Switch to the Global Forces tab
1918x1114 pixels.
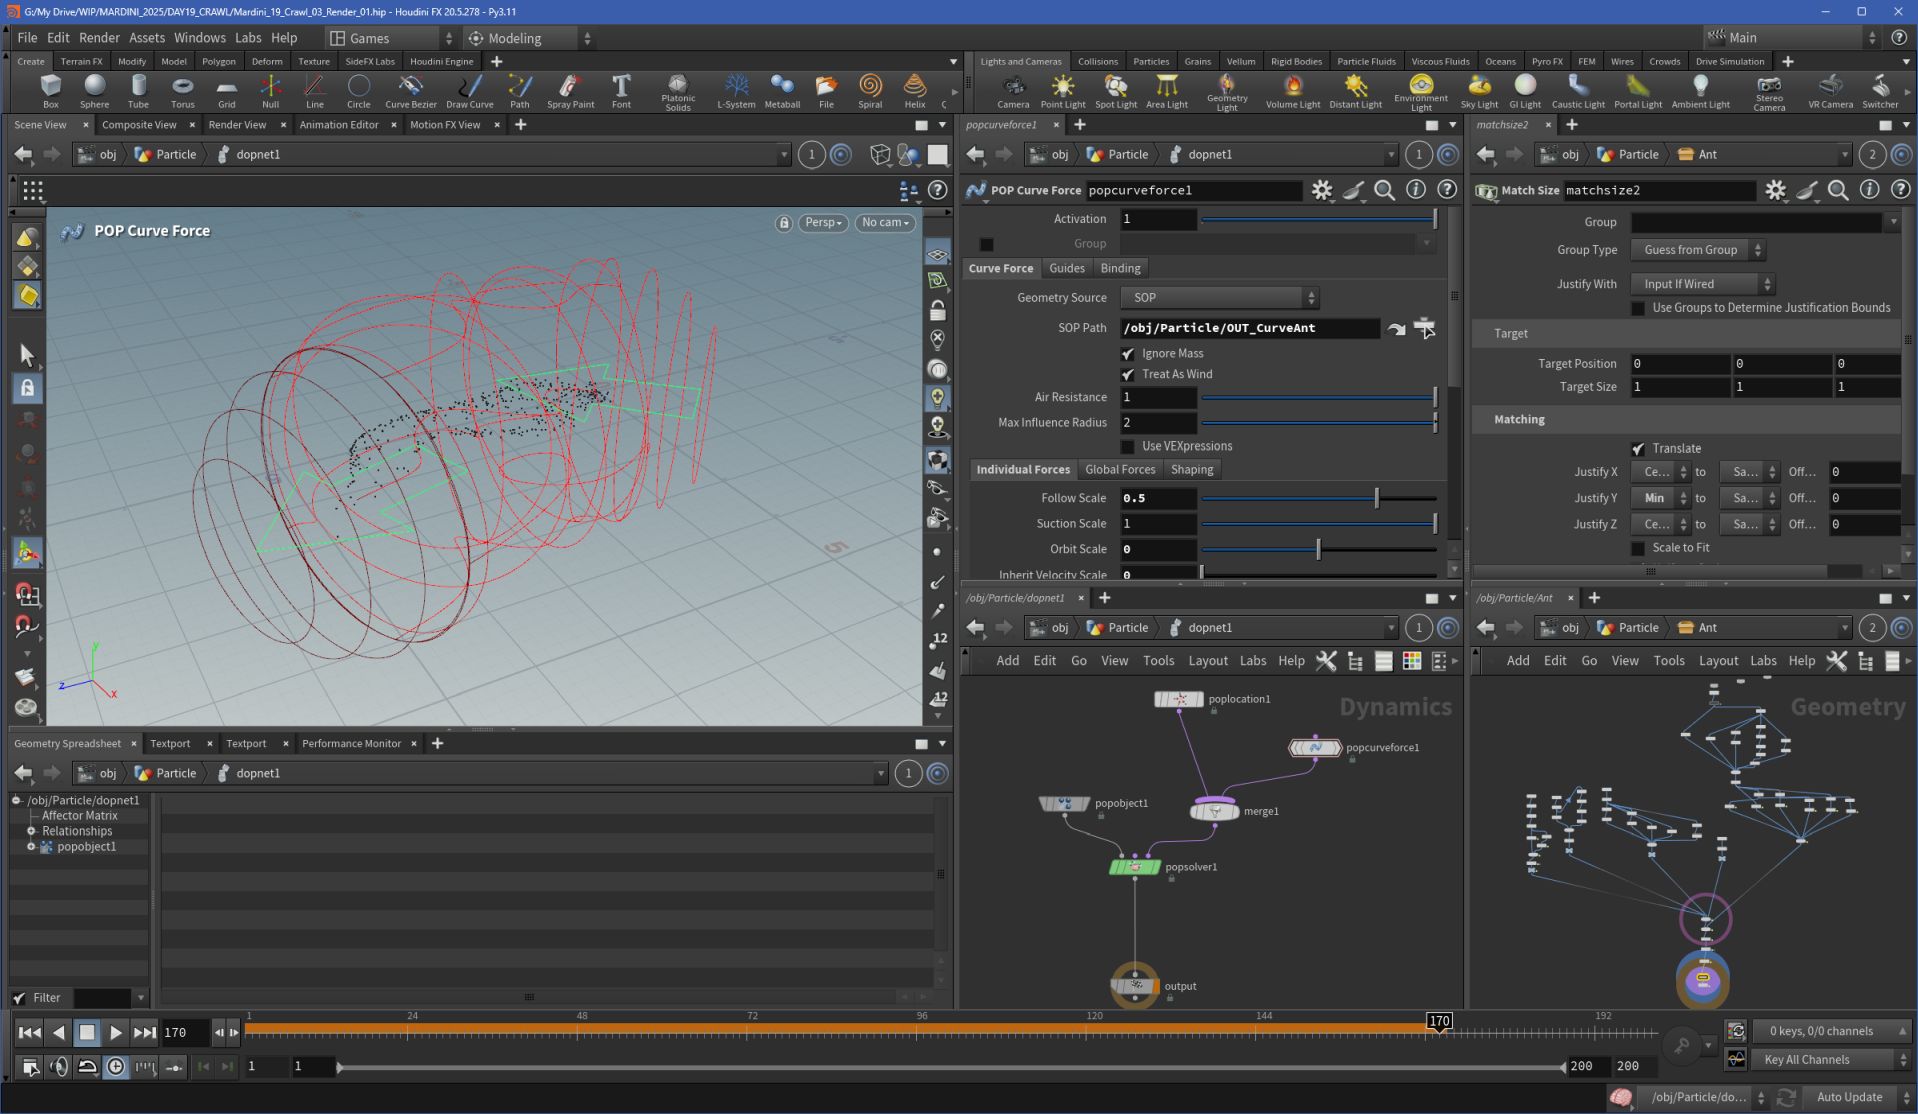coord(1119,470)
